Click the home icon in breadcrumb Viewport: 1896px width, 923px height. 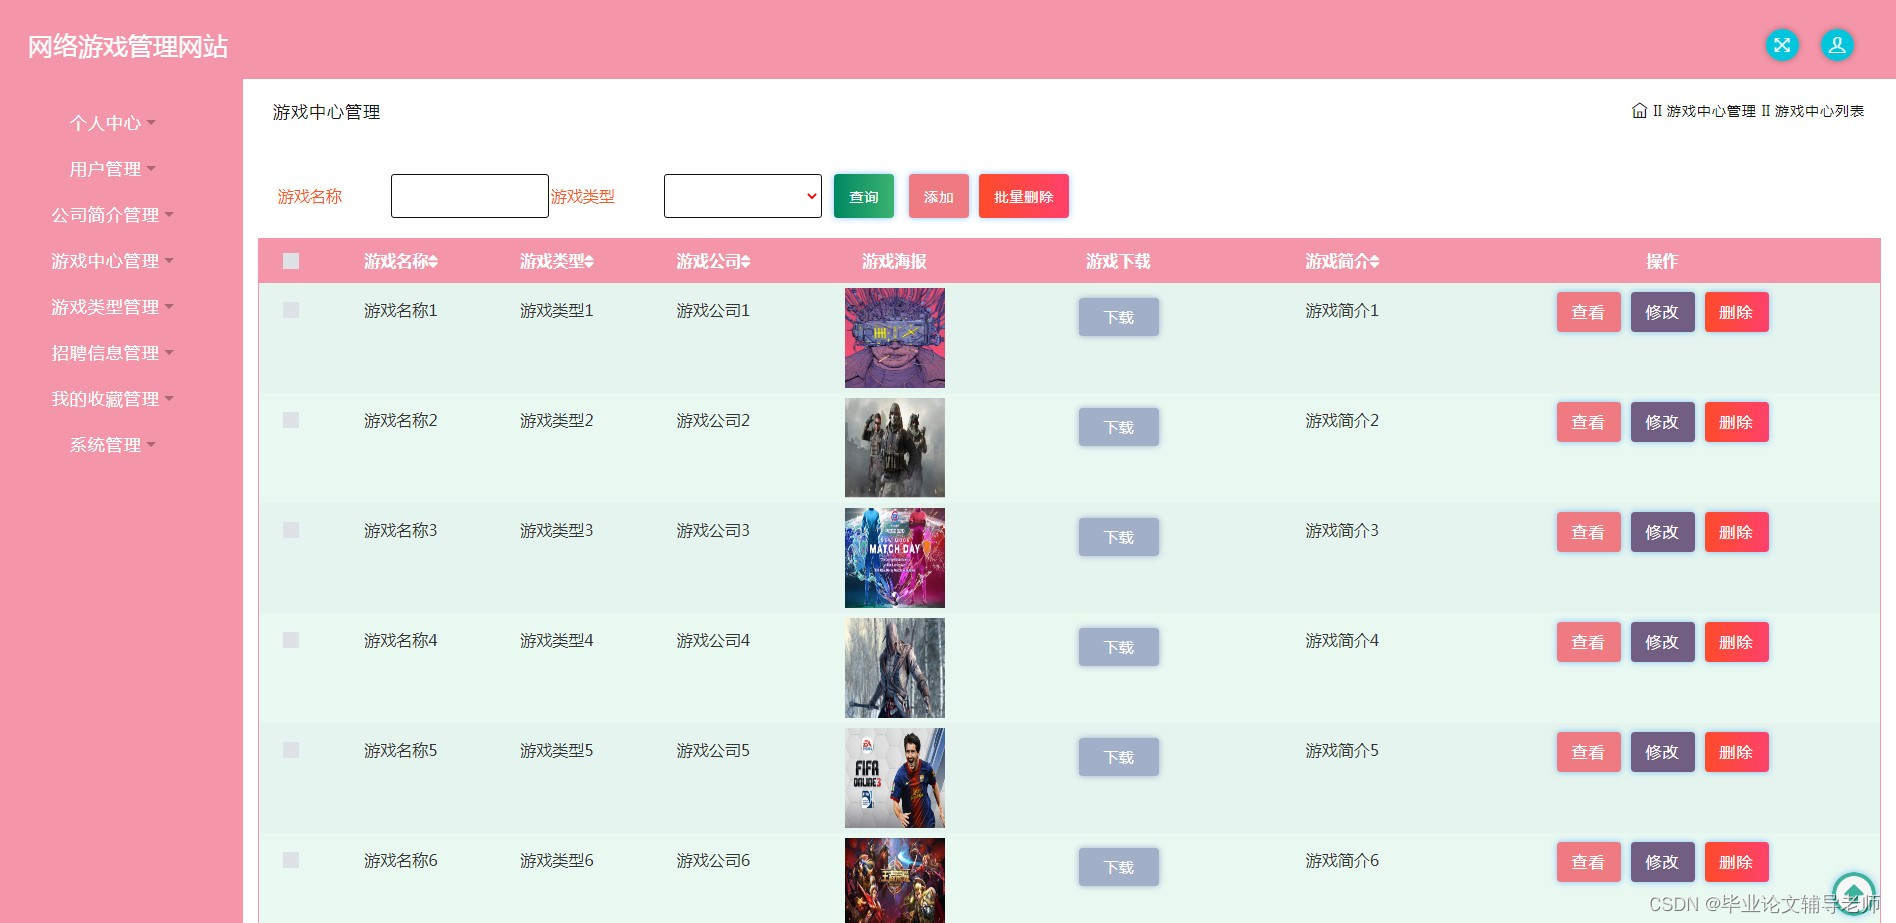click(1639, 111)
